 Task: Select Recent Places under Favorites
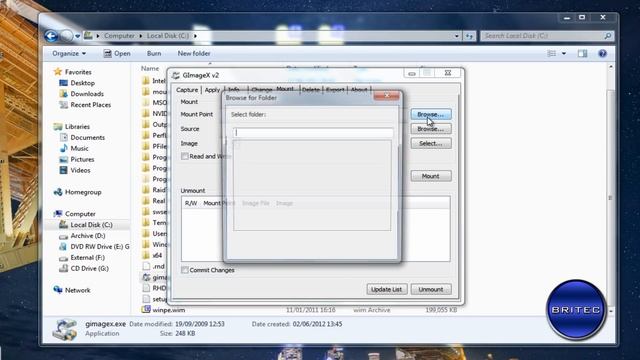point(90,105)
